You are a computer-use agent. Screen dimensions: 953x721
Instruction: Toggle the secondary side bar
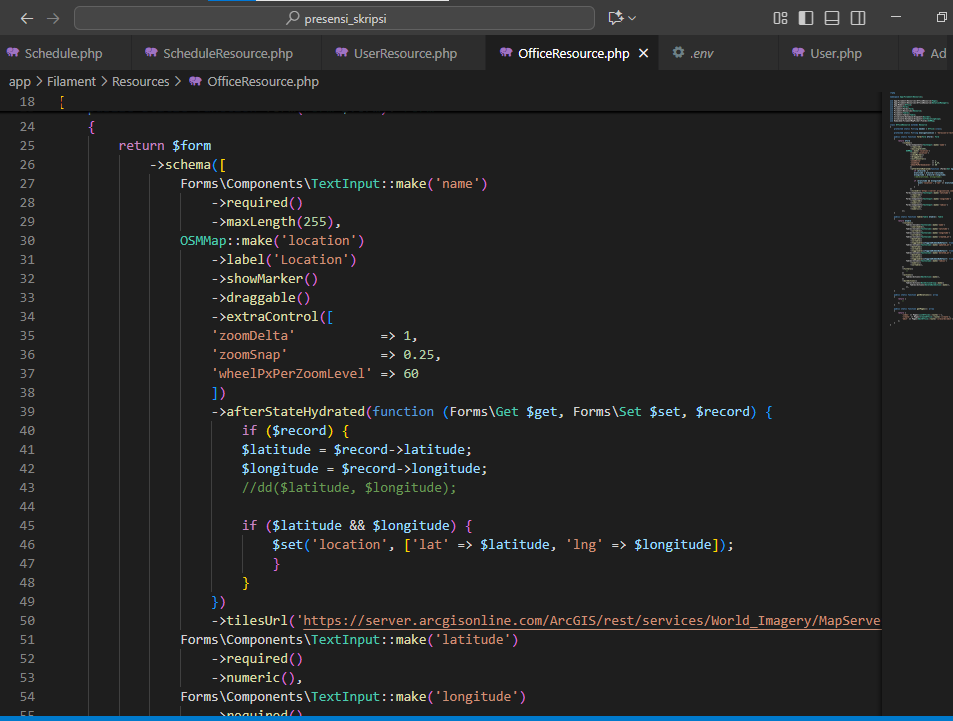click(x=858, y=18)
